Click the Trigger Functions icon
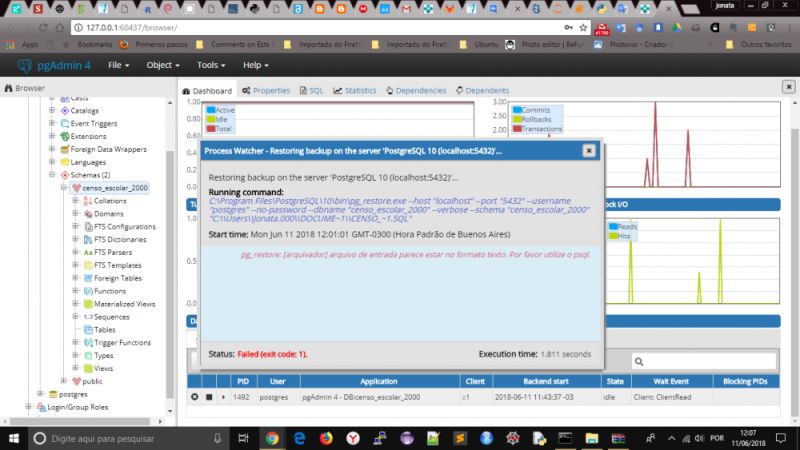This screenshot has width=800, height=450. (x=88, y=342)
